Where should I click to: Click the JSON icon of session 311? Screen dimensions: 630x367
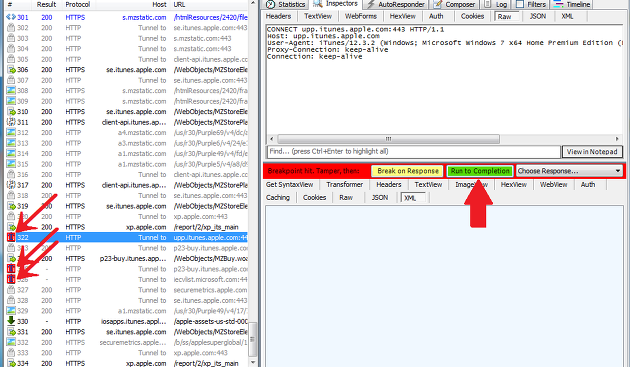pos(11,122)
